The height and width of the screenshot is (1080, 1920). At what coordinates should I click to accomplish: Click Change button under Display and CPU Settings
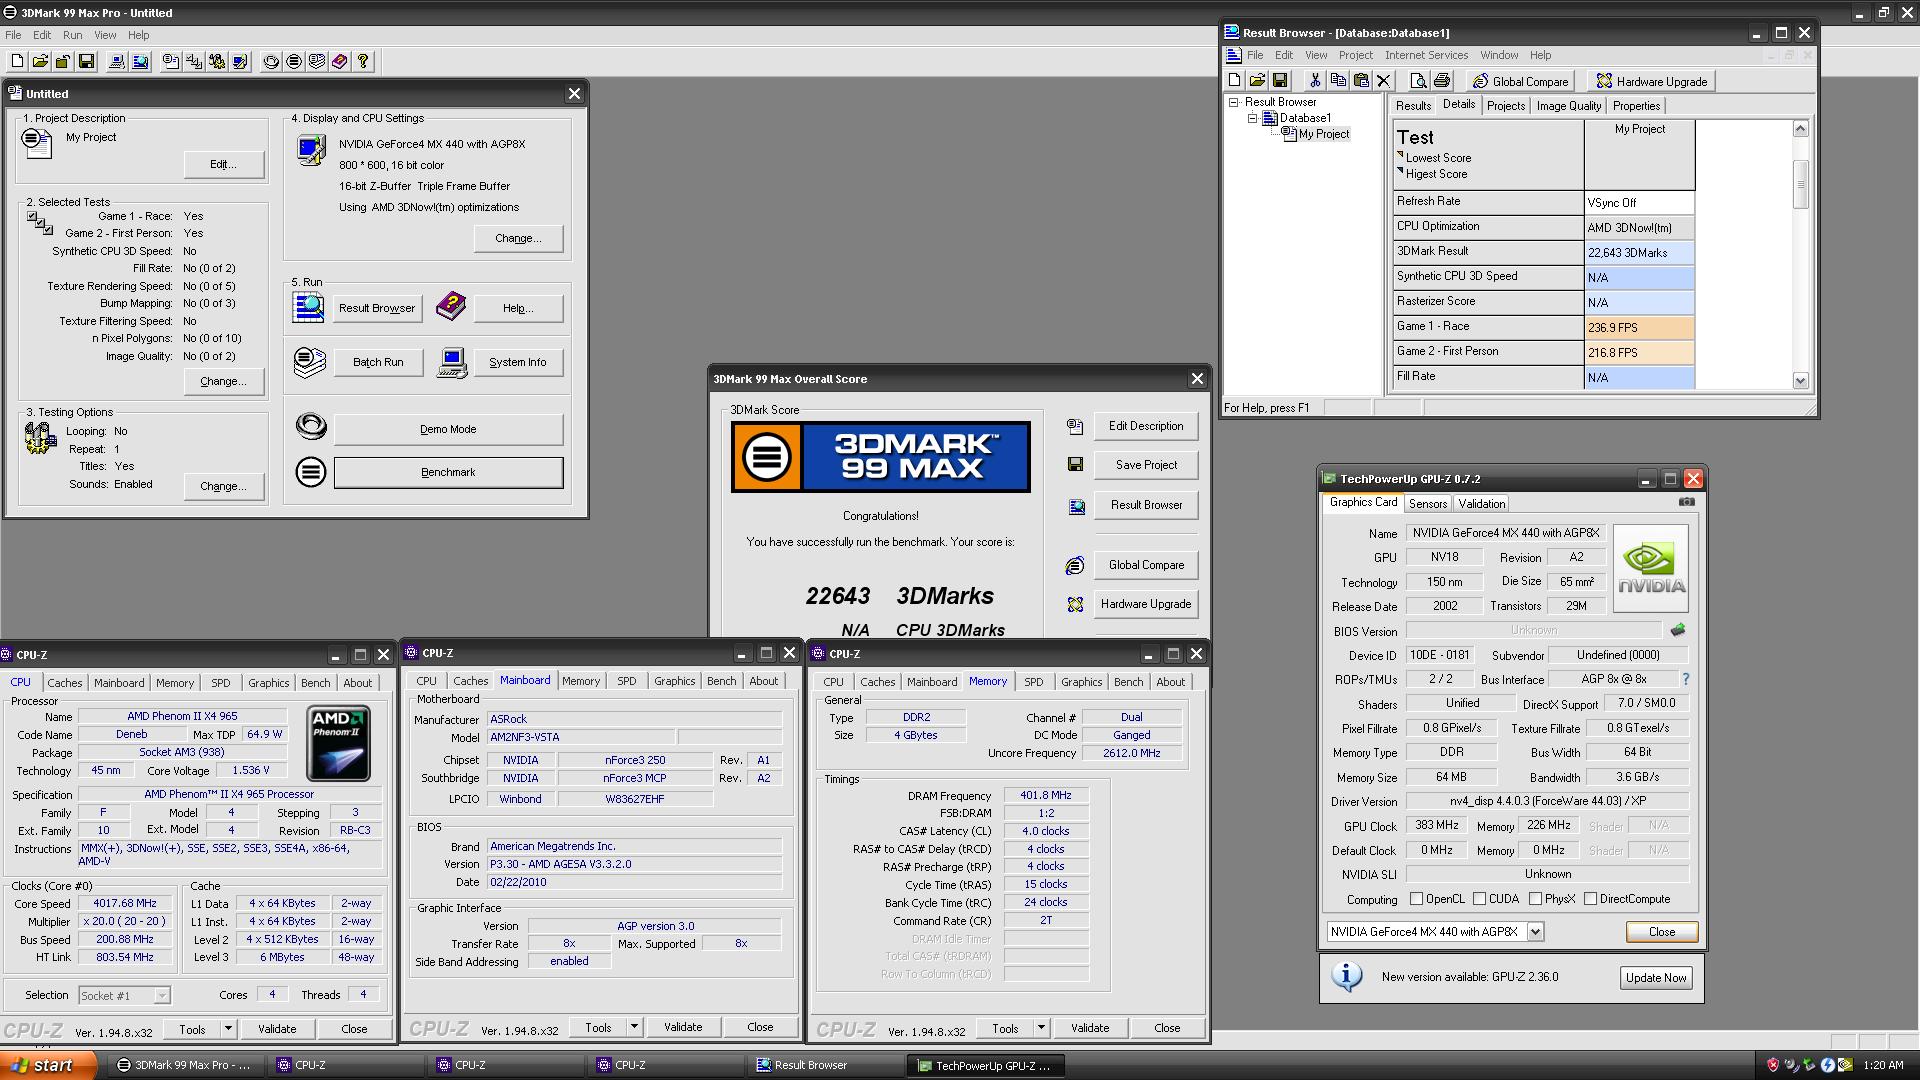coord(518,238)
